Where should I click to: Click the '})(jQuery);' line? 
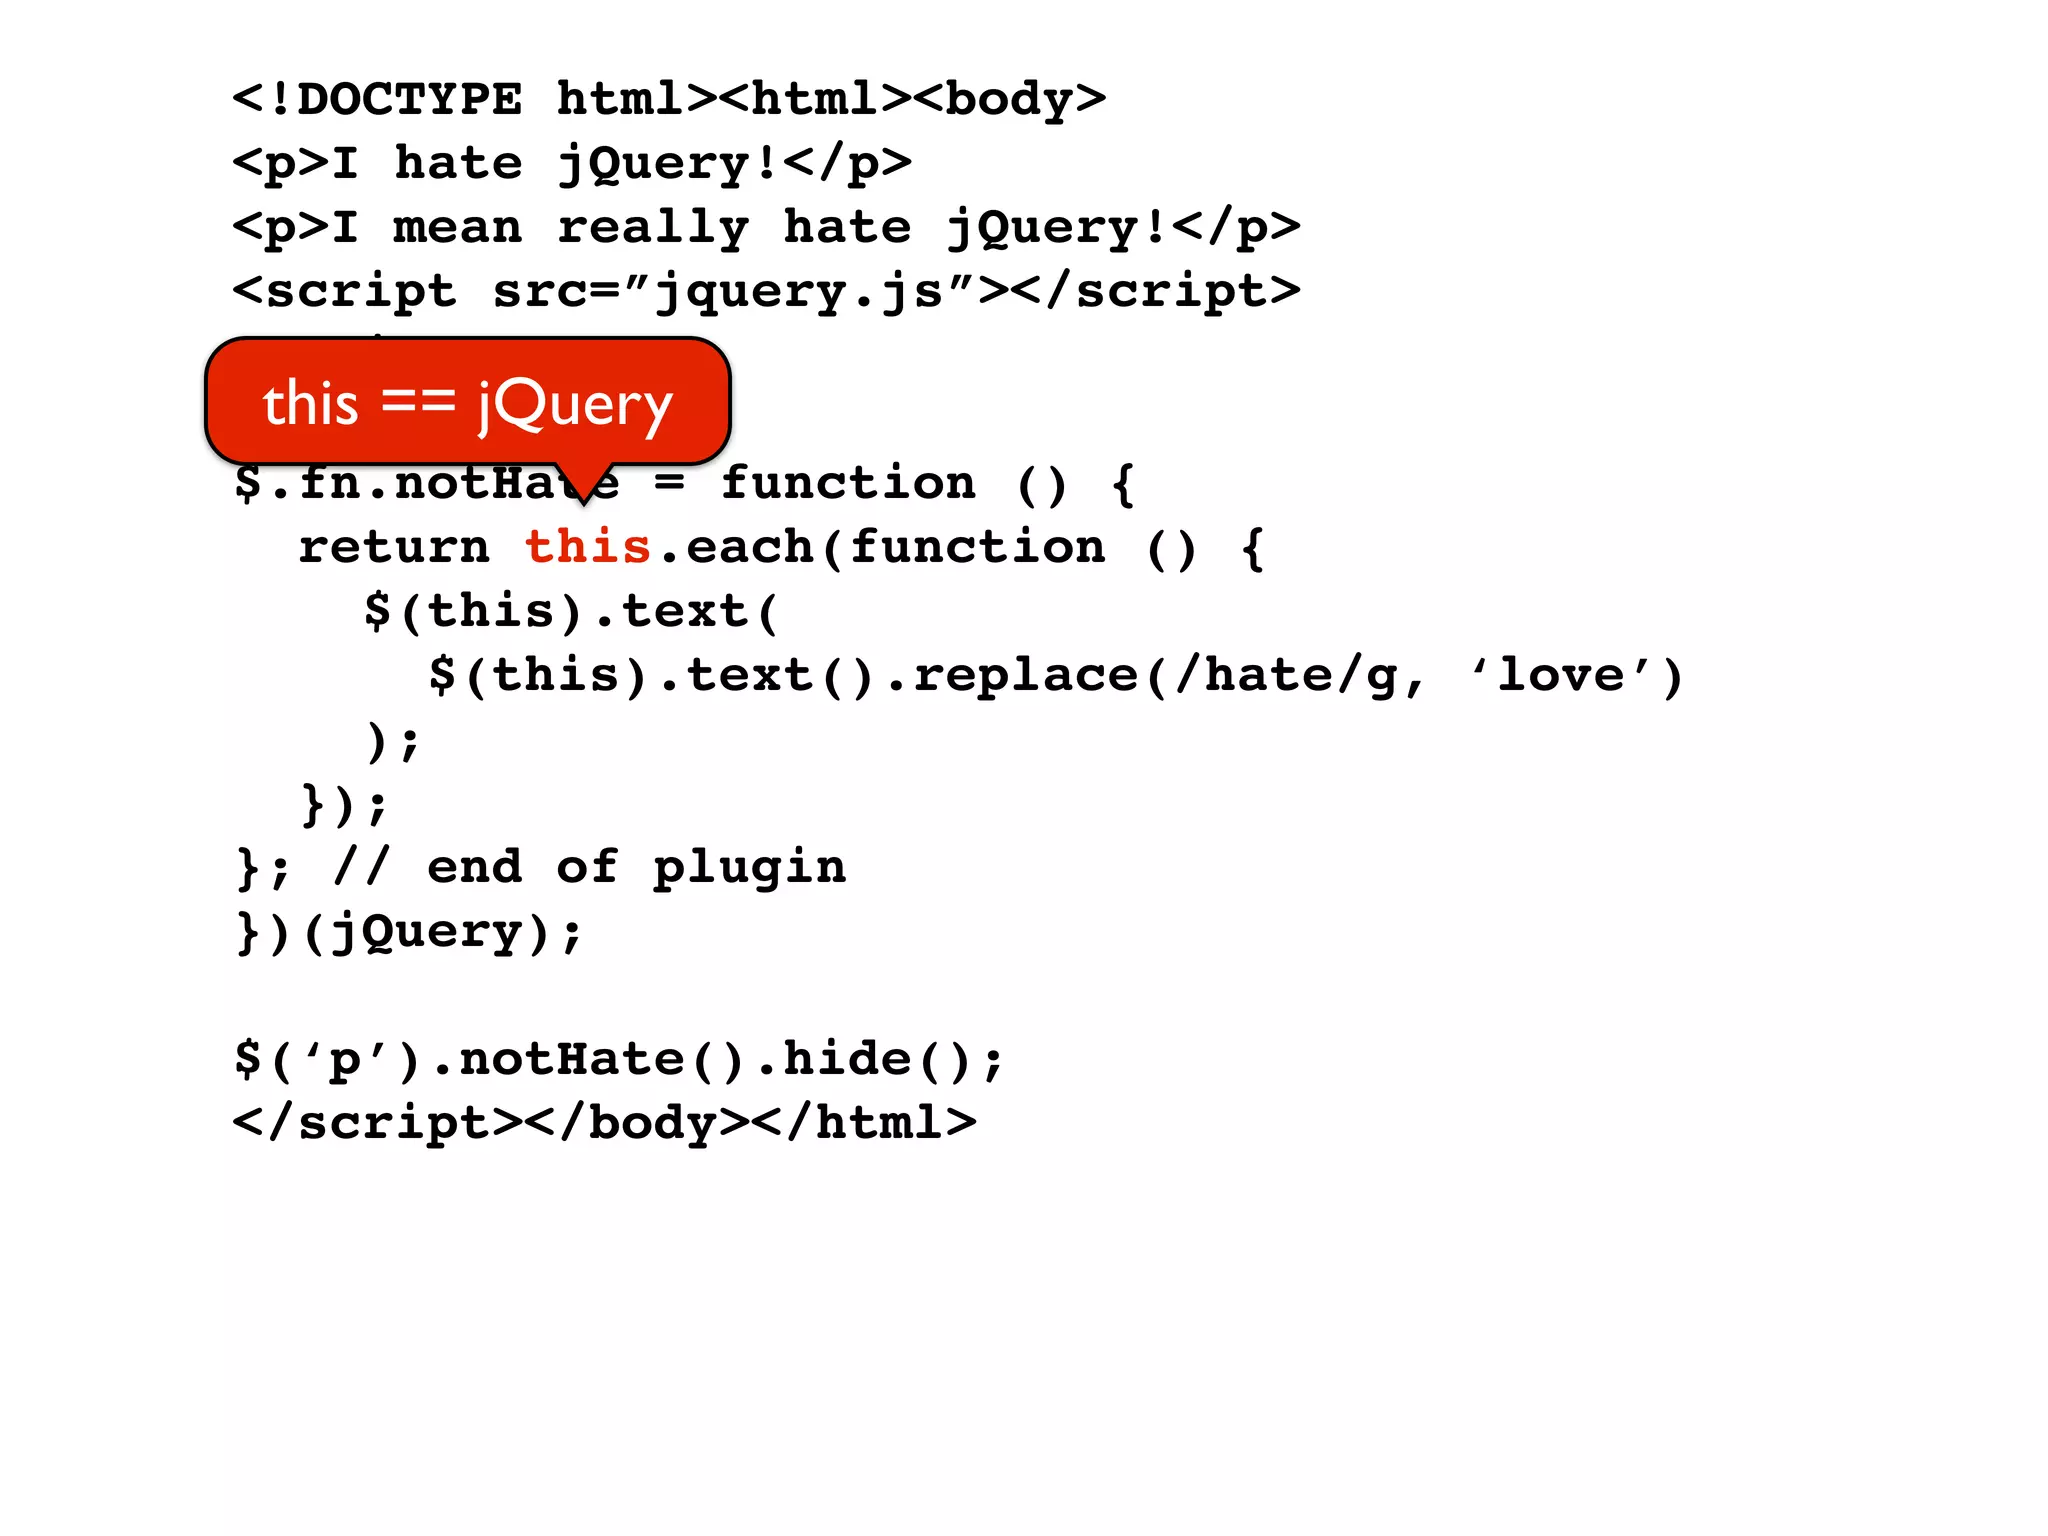(409, 931)
